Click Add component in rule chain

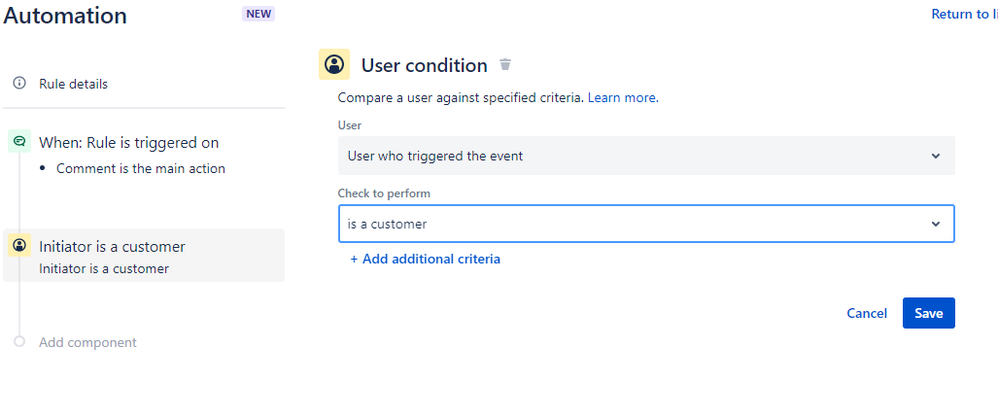88,342
